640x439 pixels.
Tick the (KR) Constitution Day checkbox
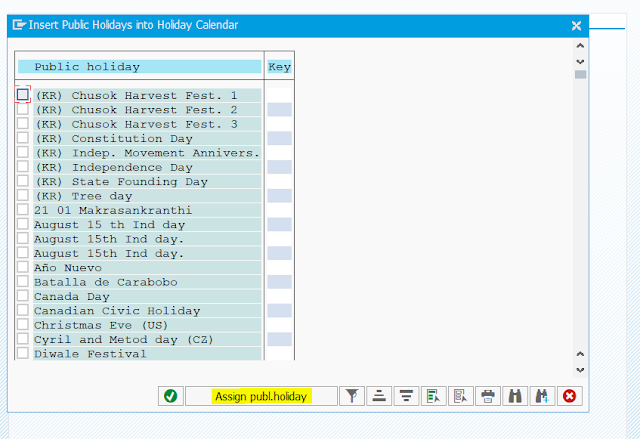coord(23,138)
